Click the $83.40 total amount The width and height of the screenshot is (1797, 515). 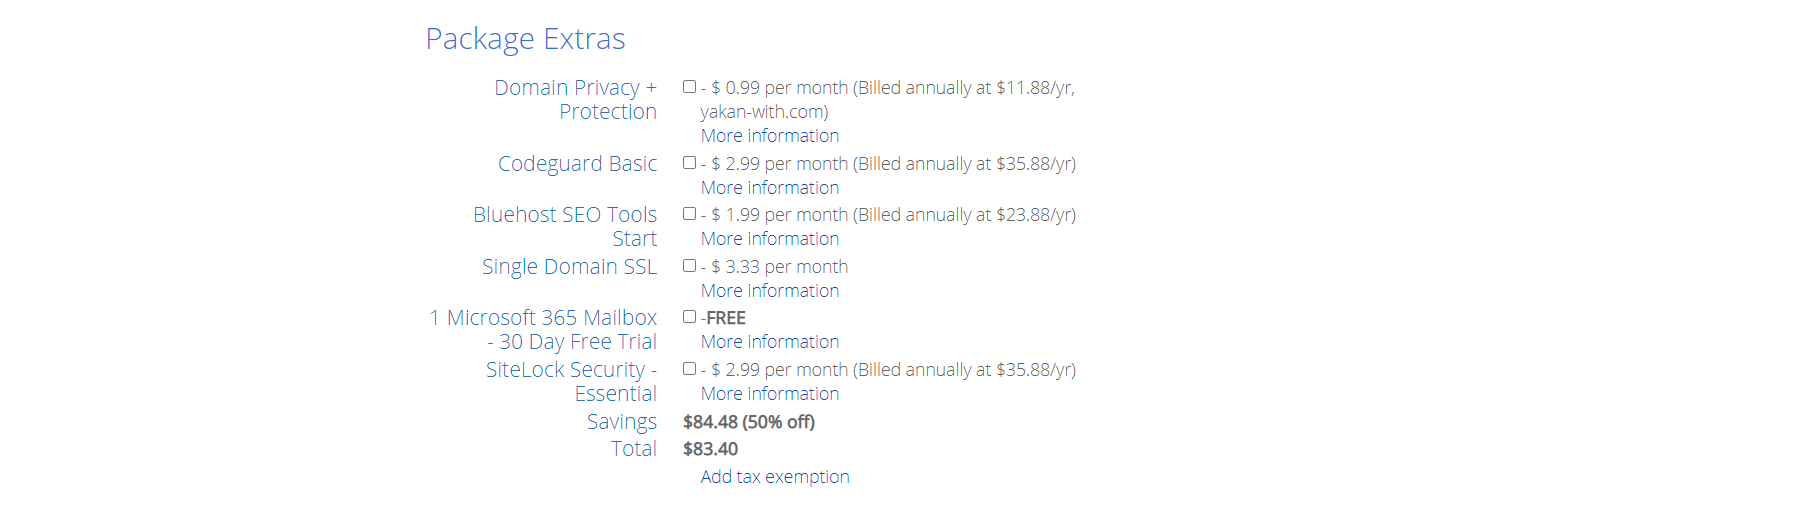click(x=710, y=450)
